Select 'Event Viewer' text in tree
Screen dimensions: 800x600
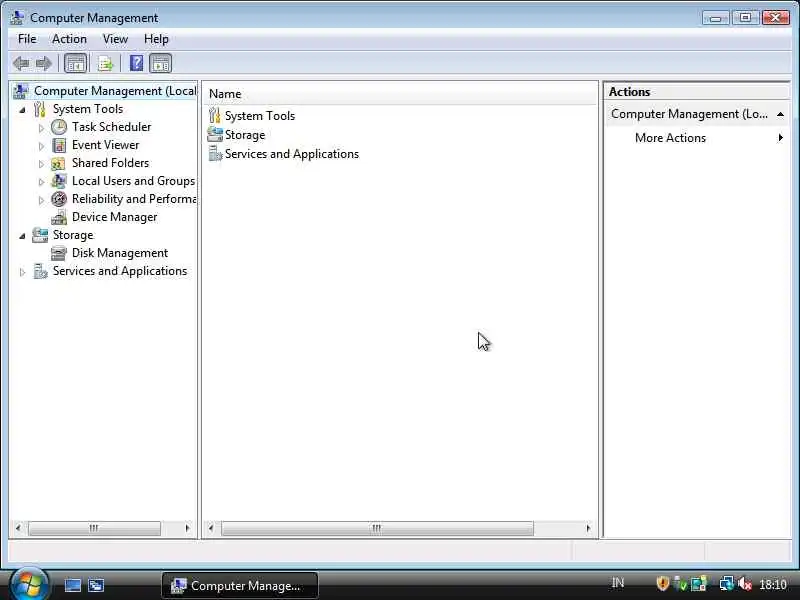coord(105,145)
